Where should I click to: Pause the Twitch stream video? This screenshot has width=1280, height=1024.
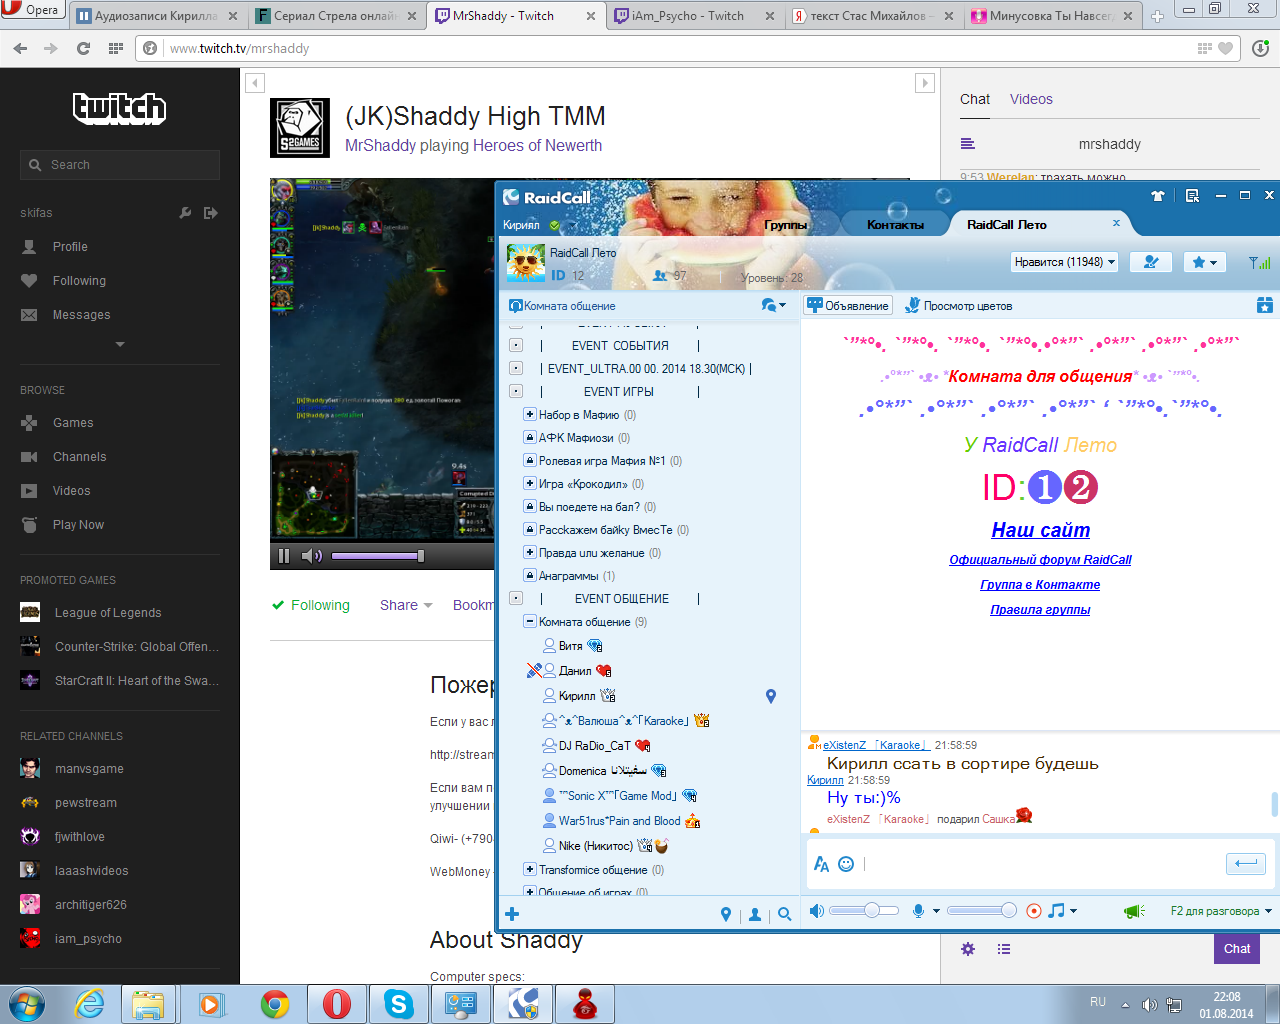tap(284, 556)
